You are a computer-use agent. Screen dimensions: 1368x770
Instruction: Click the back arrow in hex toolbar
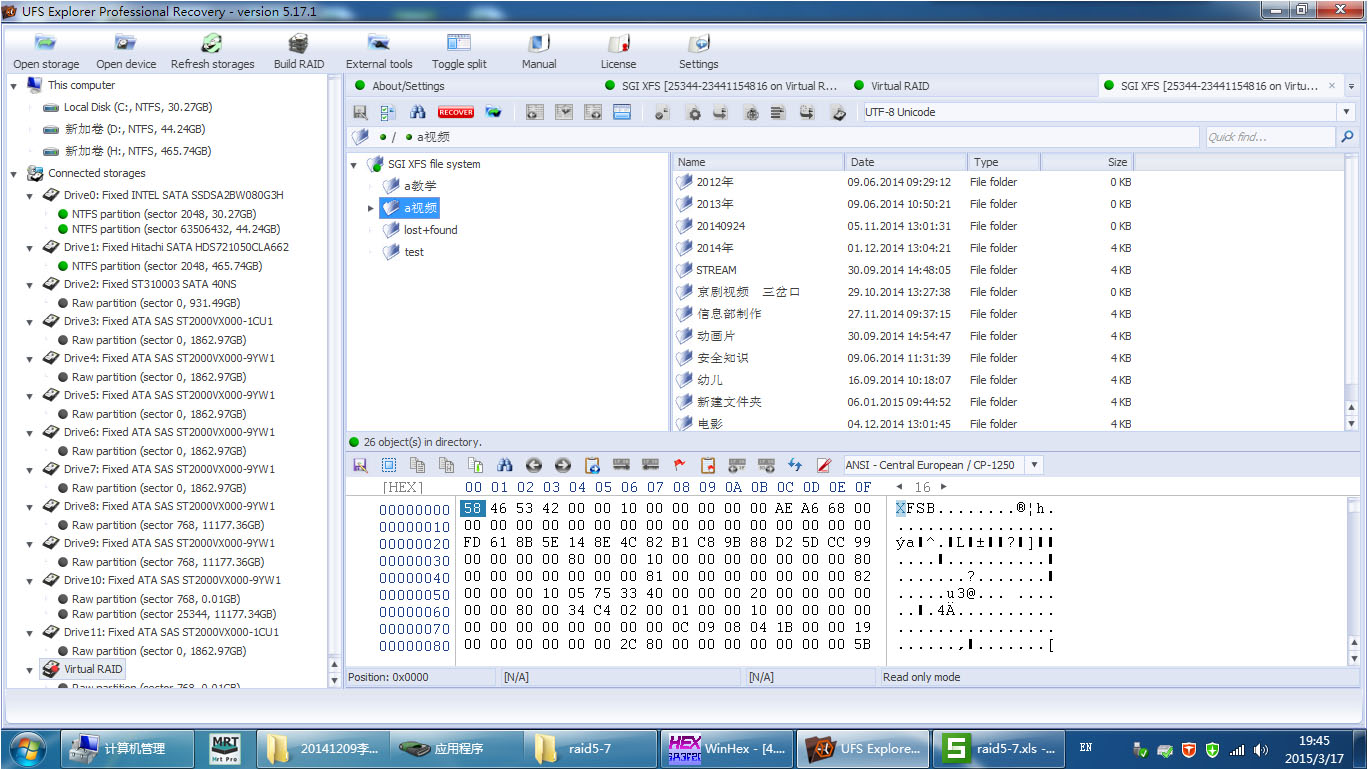coord(533,465)
